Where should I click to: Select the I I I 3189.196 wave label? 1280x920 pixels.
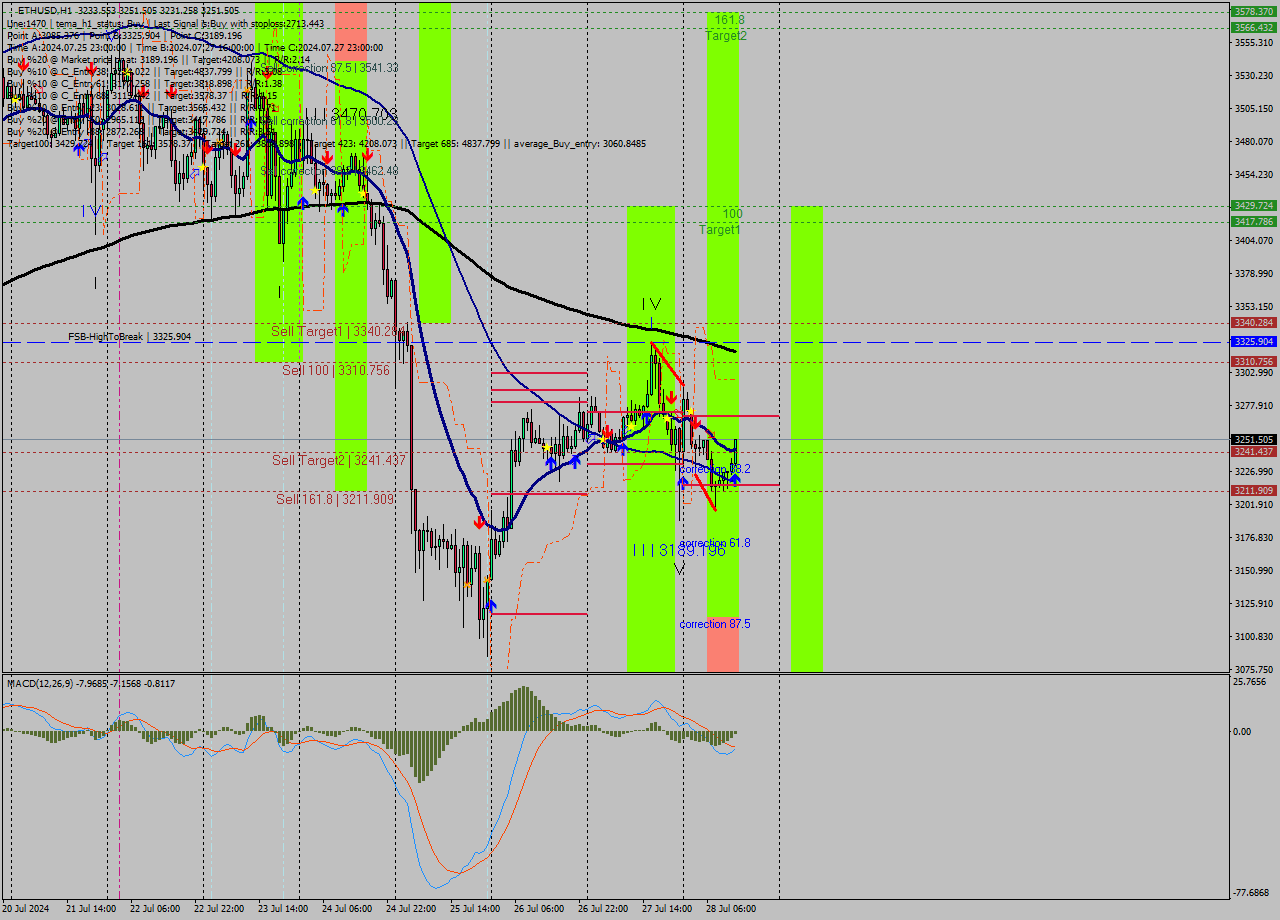click(679, 550)
